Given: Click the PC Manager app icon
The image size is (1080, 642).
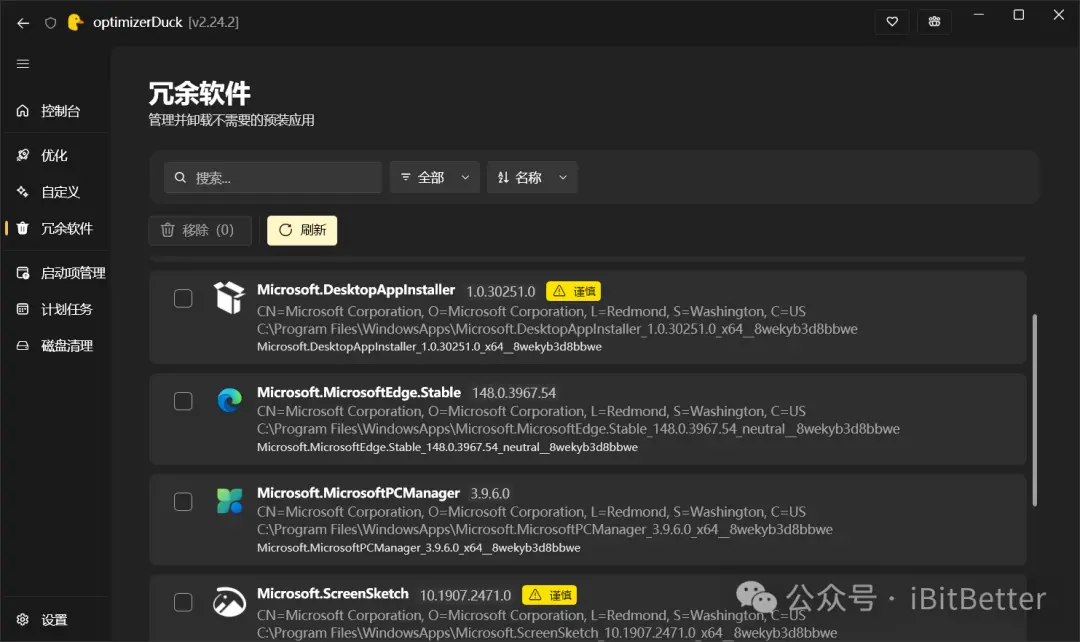Looking at the screenshot, I should click(x=229, y=501).
